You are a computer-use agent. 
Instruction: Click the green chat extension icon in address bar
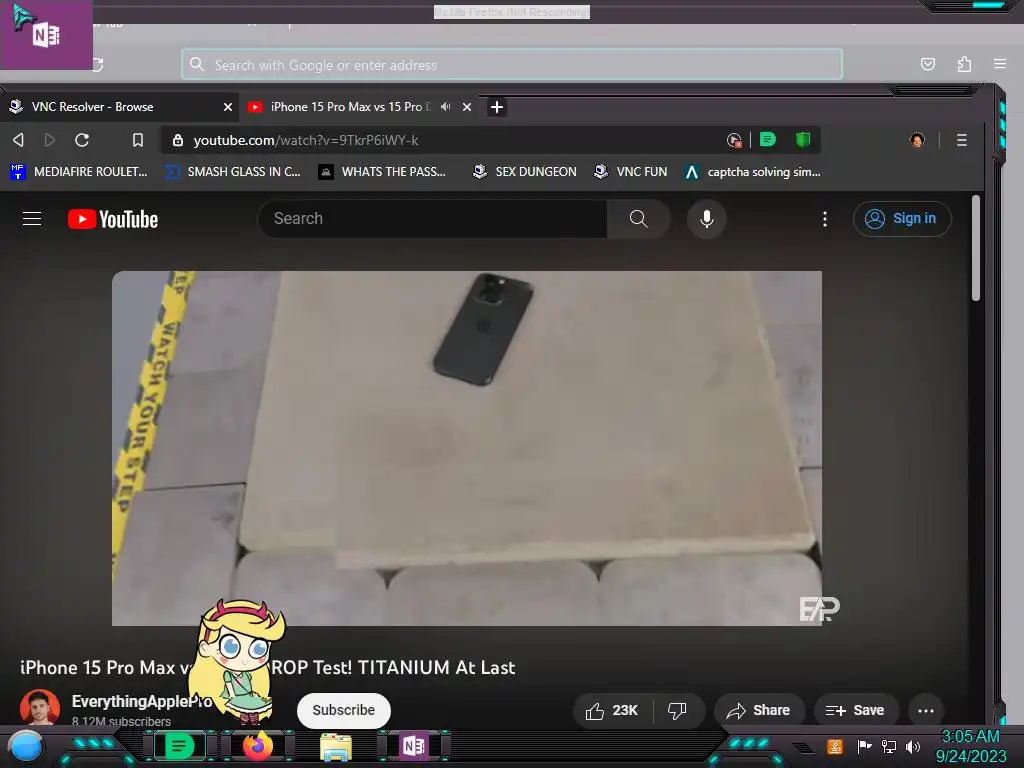(768, 139)
